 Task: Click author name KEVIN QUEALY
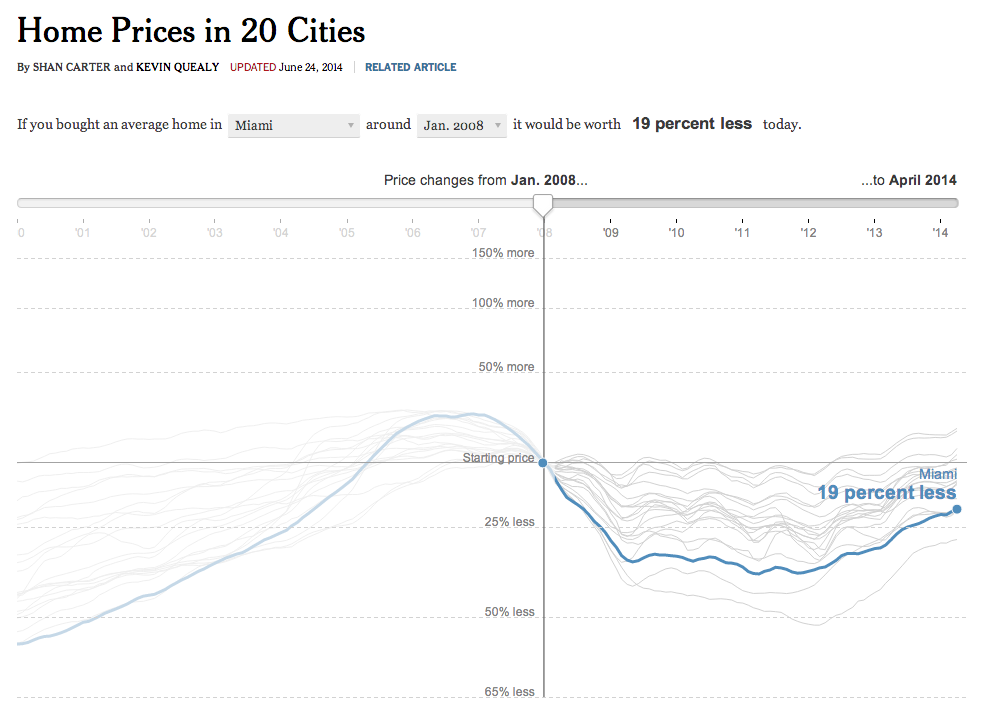[178, 67]
